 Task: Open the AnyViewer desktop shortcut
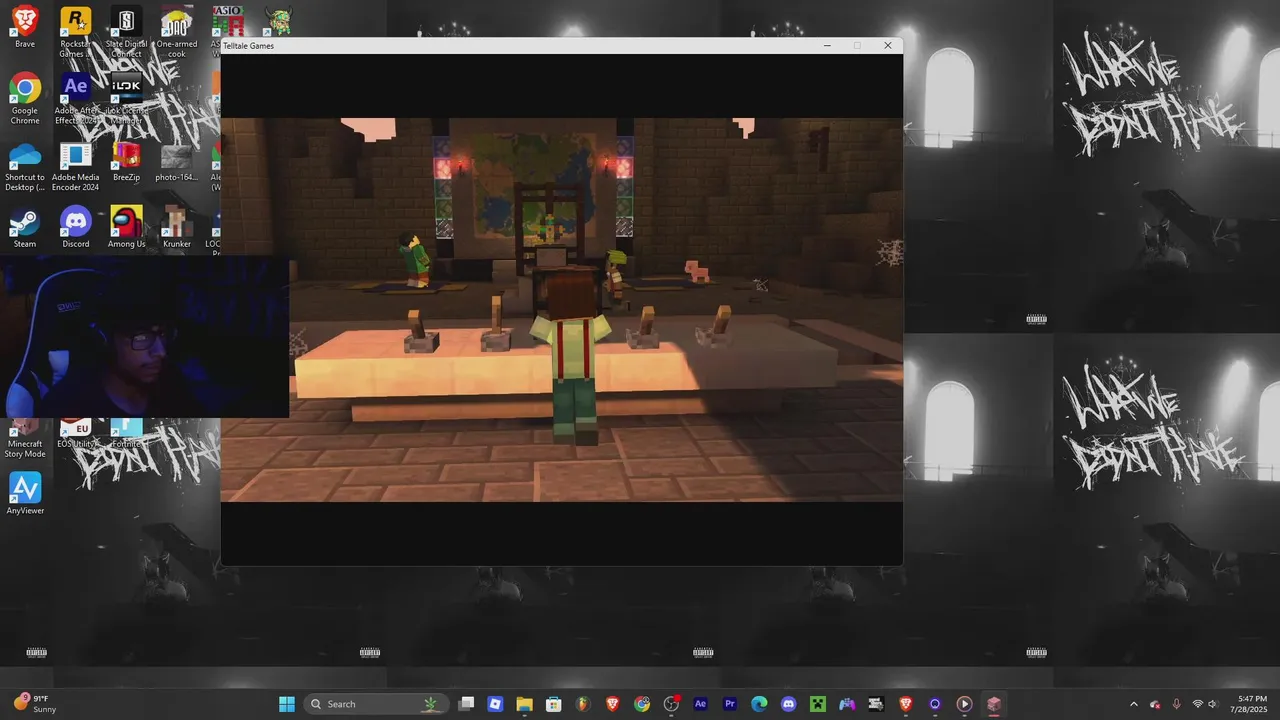coord(25,493)
